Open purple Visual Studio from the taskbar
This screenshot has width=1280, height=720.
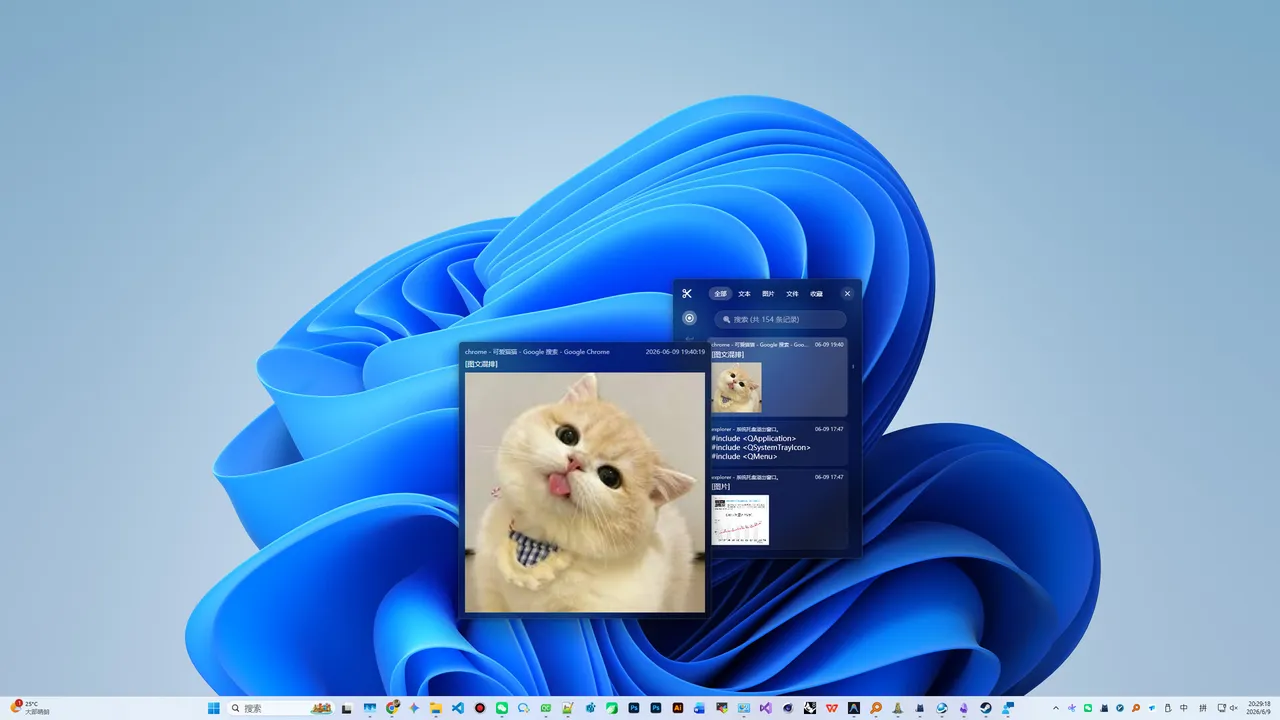point(765,708)
